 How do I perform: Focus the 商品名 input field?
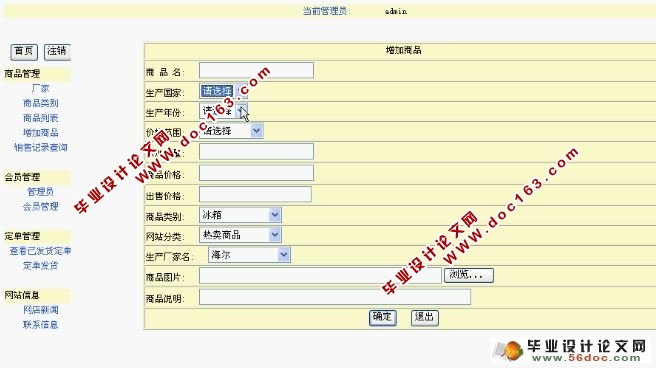(x=256, y=70)
